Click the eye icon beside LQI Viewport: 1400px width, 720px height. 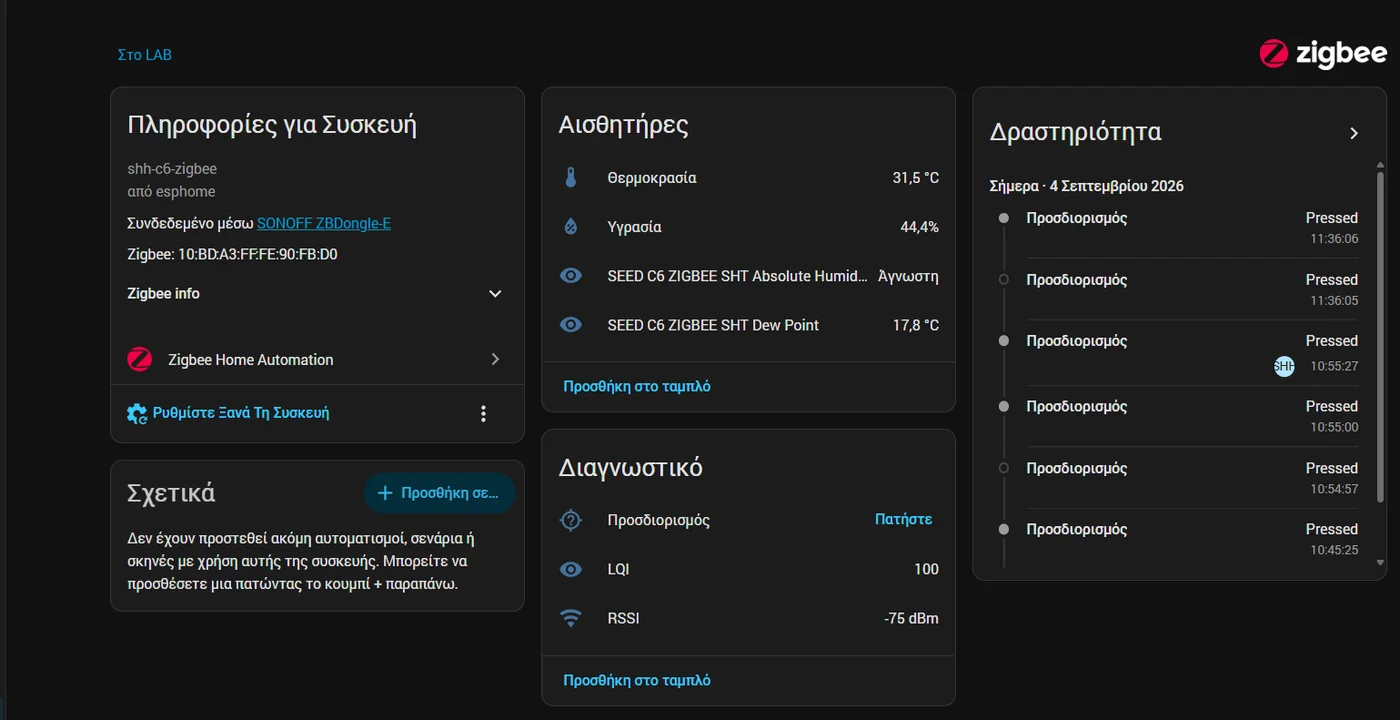pyautogui.click(x=571, y=569)
